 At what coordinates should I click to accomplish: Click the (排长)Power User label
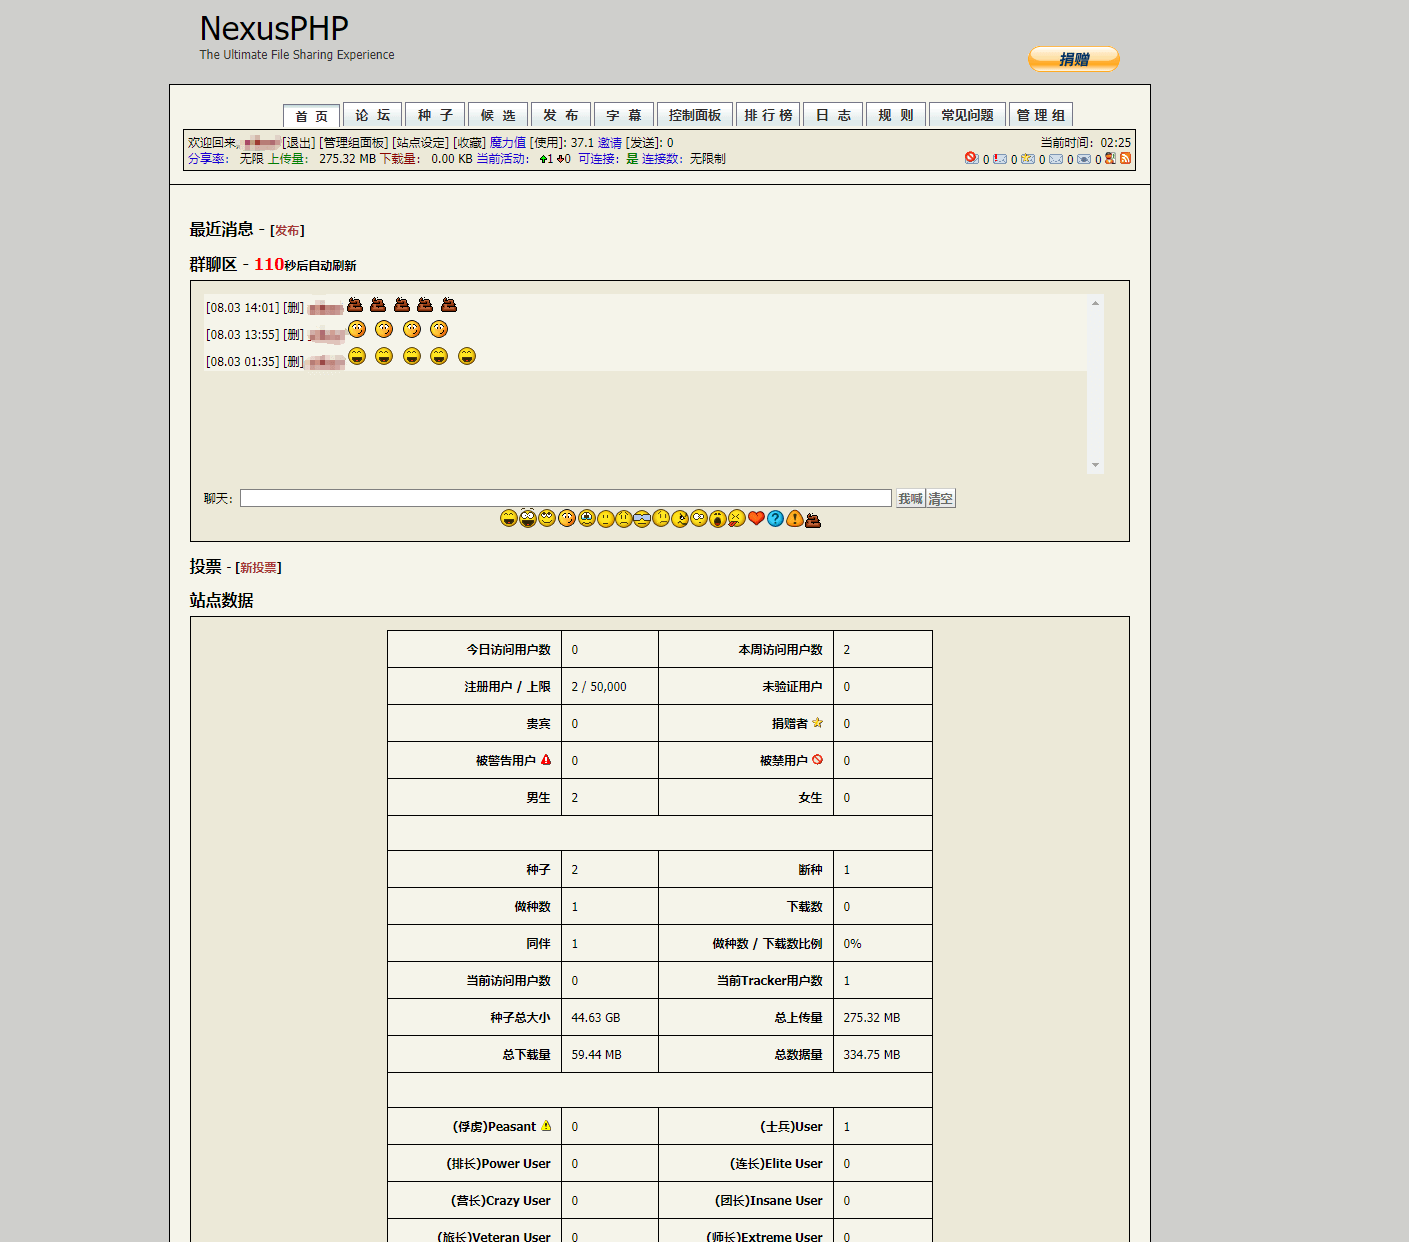pyautogui.click(x=498, y=1164)
